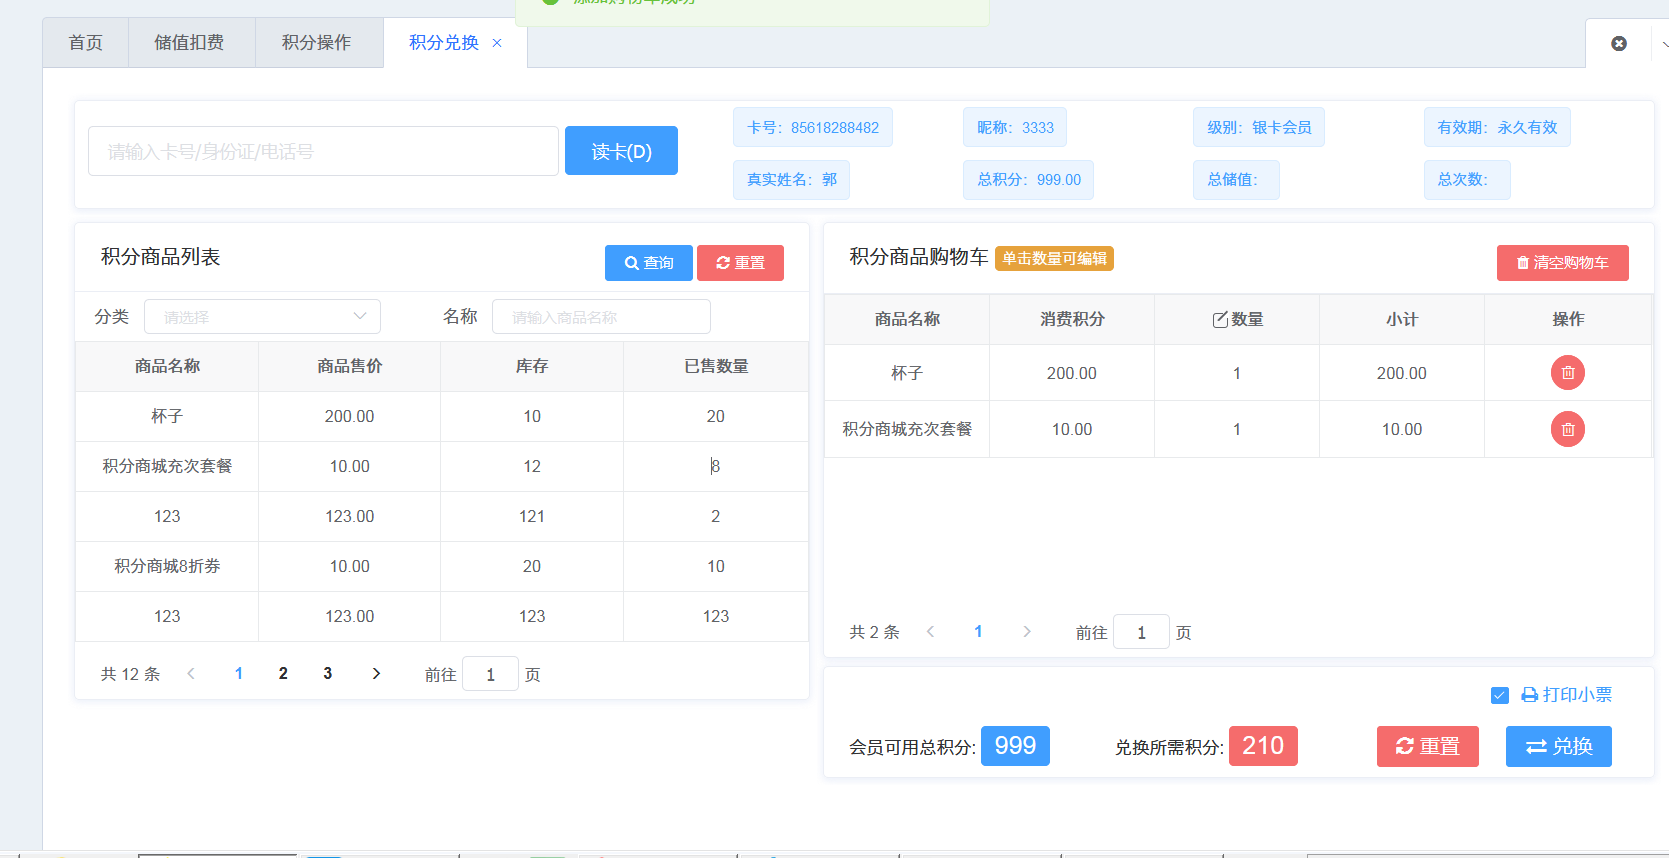Click the 小计 column header in cart

(x=1401, y=319)
